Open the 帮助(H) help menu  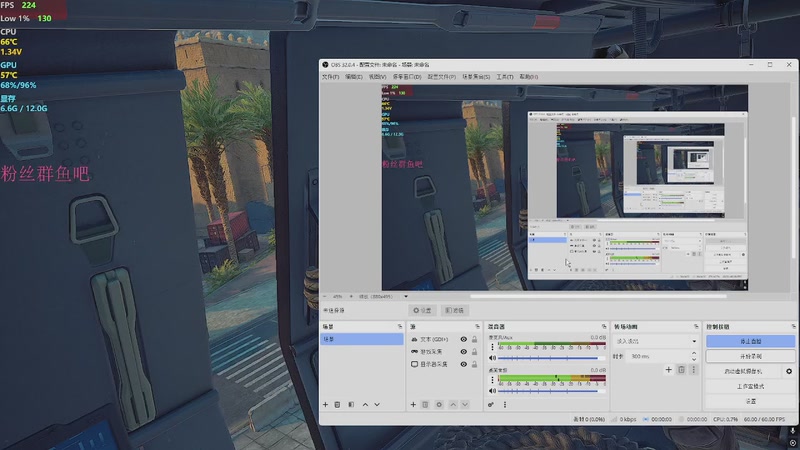click(529, 77)
